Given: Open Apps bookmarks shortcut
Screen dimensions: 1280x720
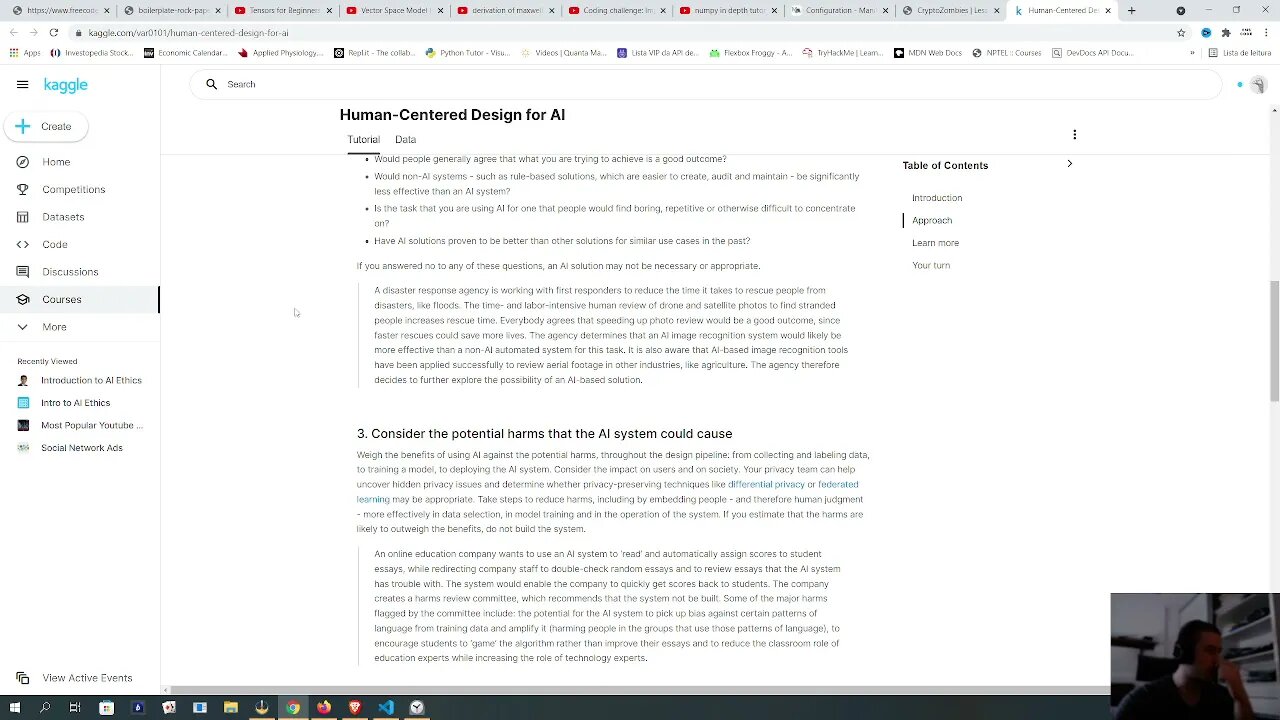Looking at the screenshot, I should coord(25,53).
